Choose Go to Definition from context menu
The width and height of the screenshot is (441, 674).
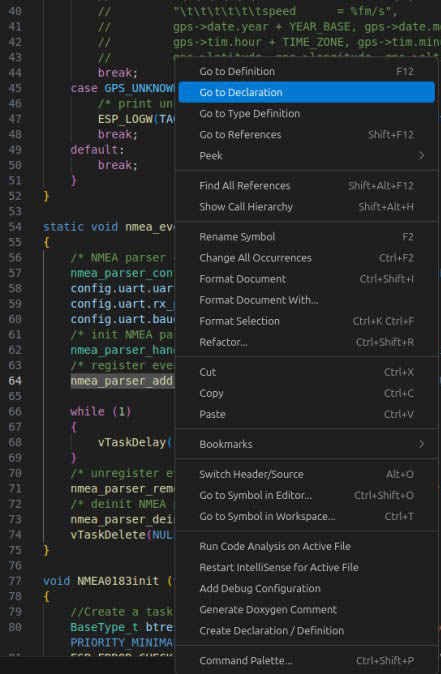click(306, 71)
